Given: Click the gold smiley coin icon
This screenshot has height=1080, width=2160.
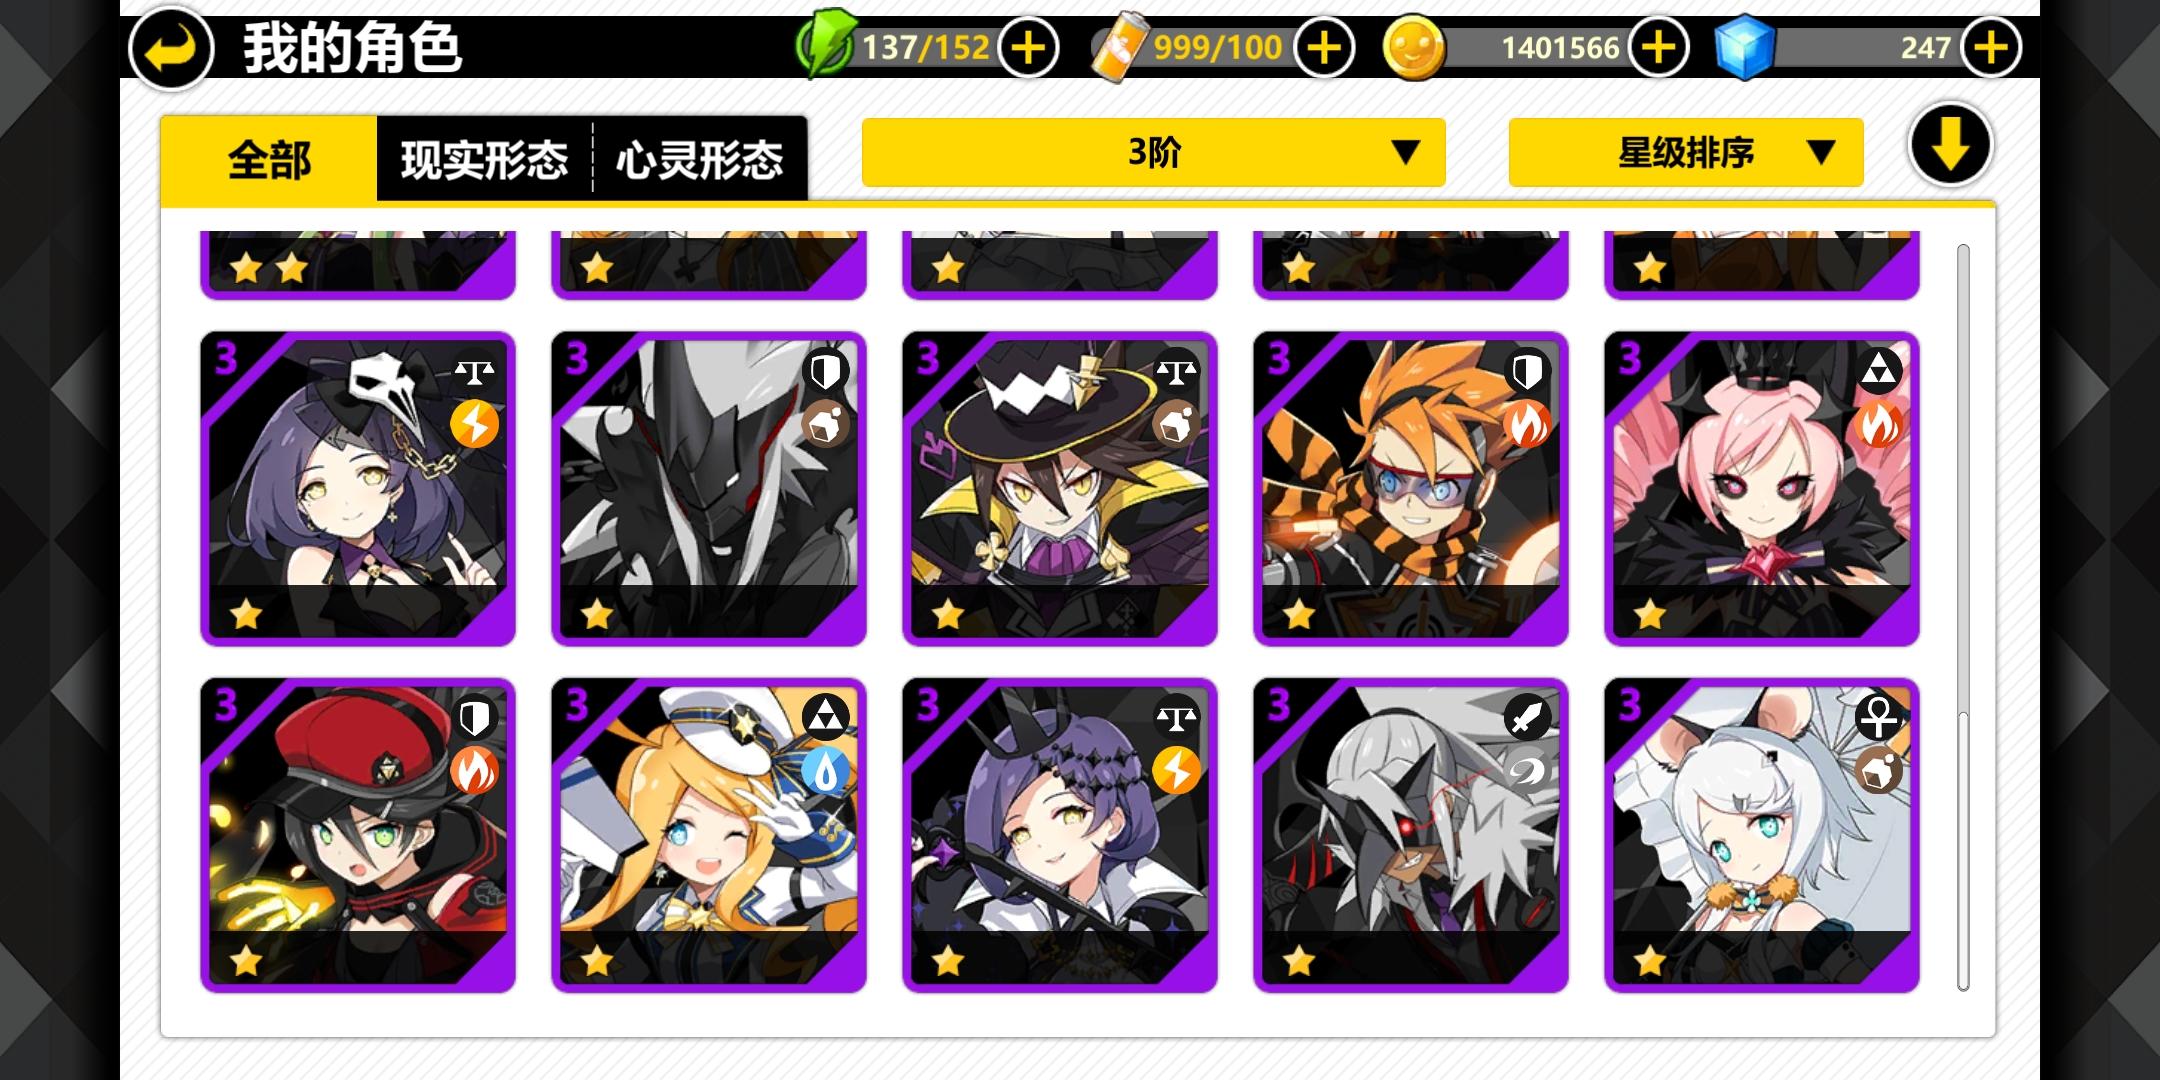Looking at the screenshot, I should tap(1413, 48).
